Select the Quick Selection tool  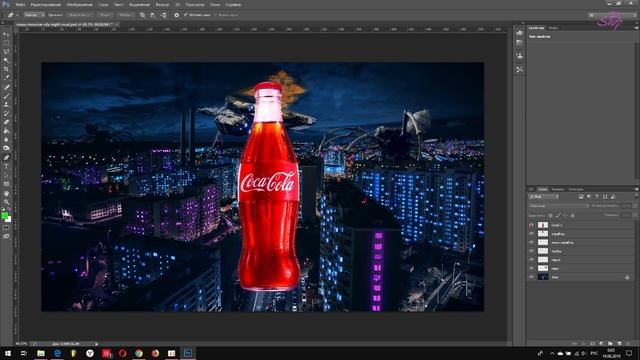click(x=6, y=60)
